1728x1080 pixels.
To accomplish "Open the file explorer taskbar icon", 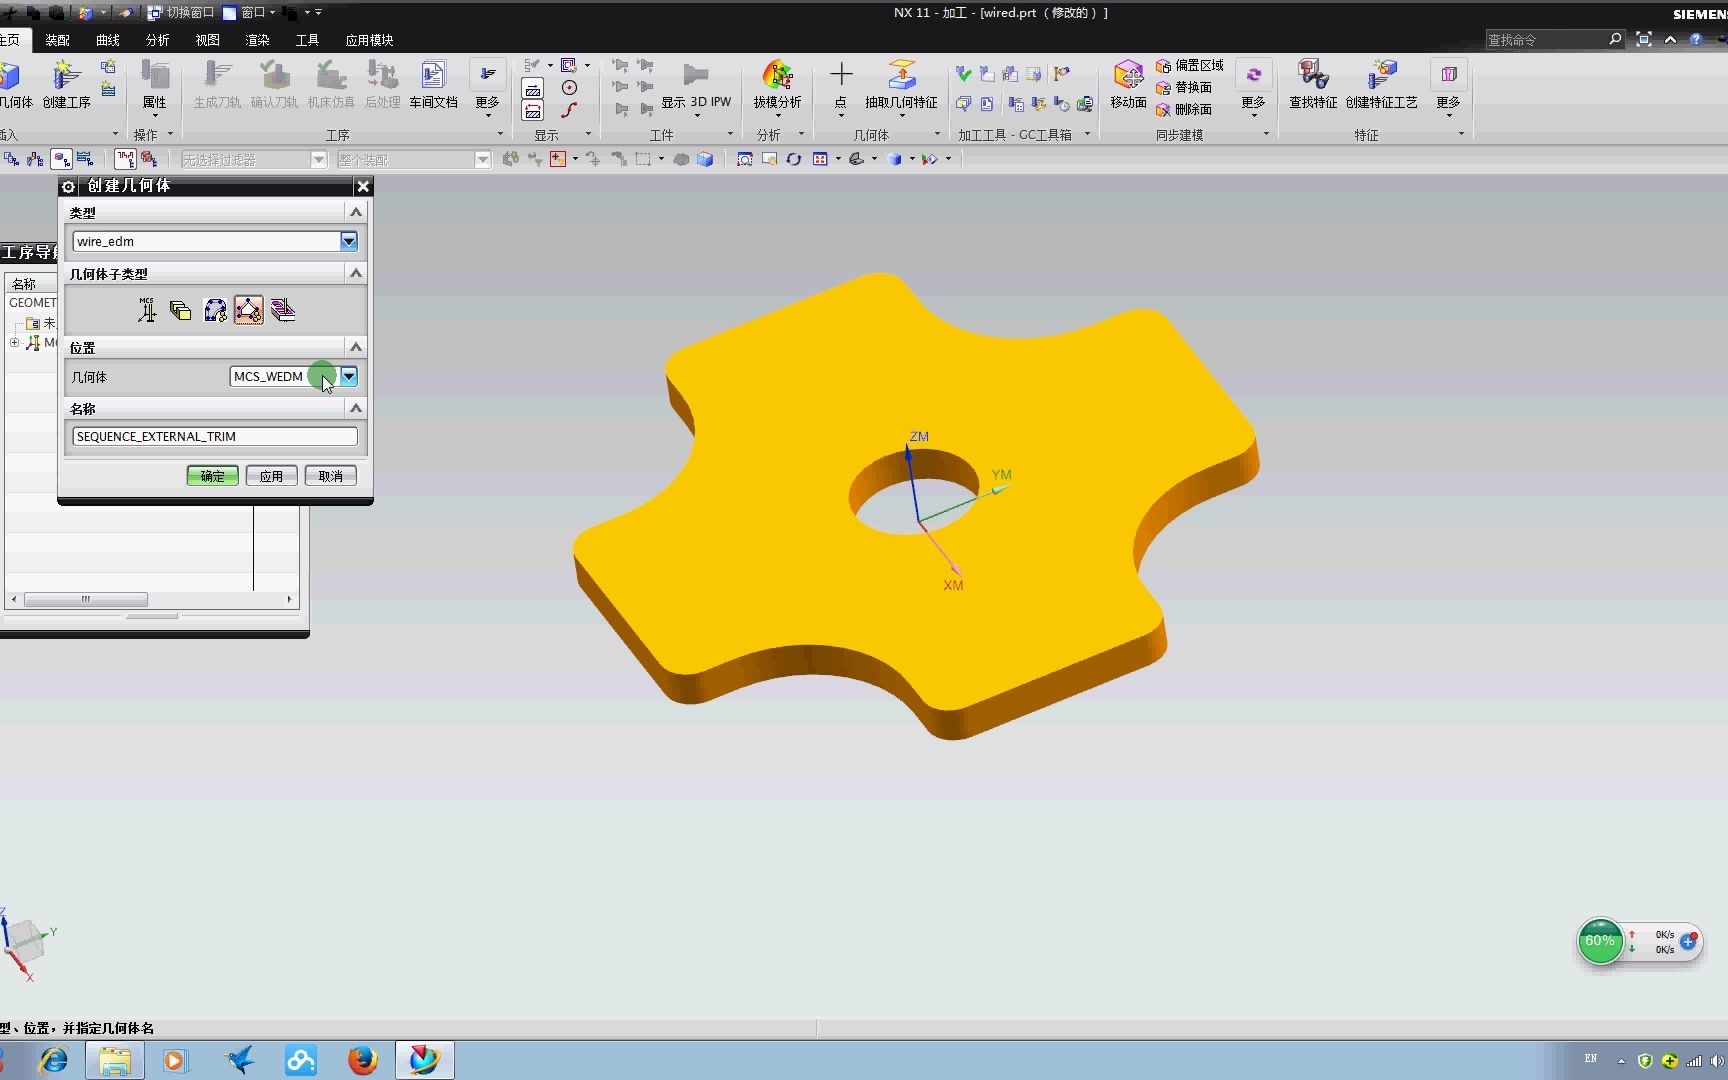I will point(114,1060).
